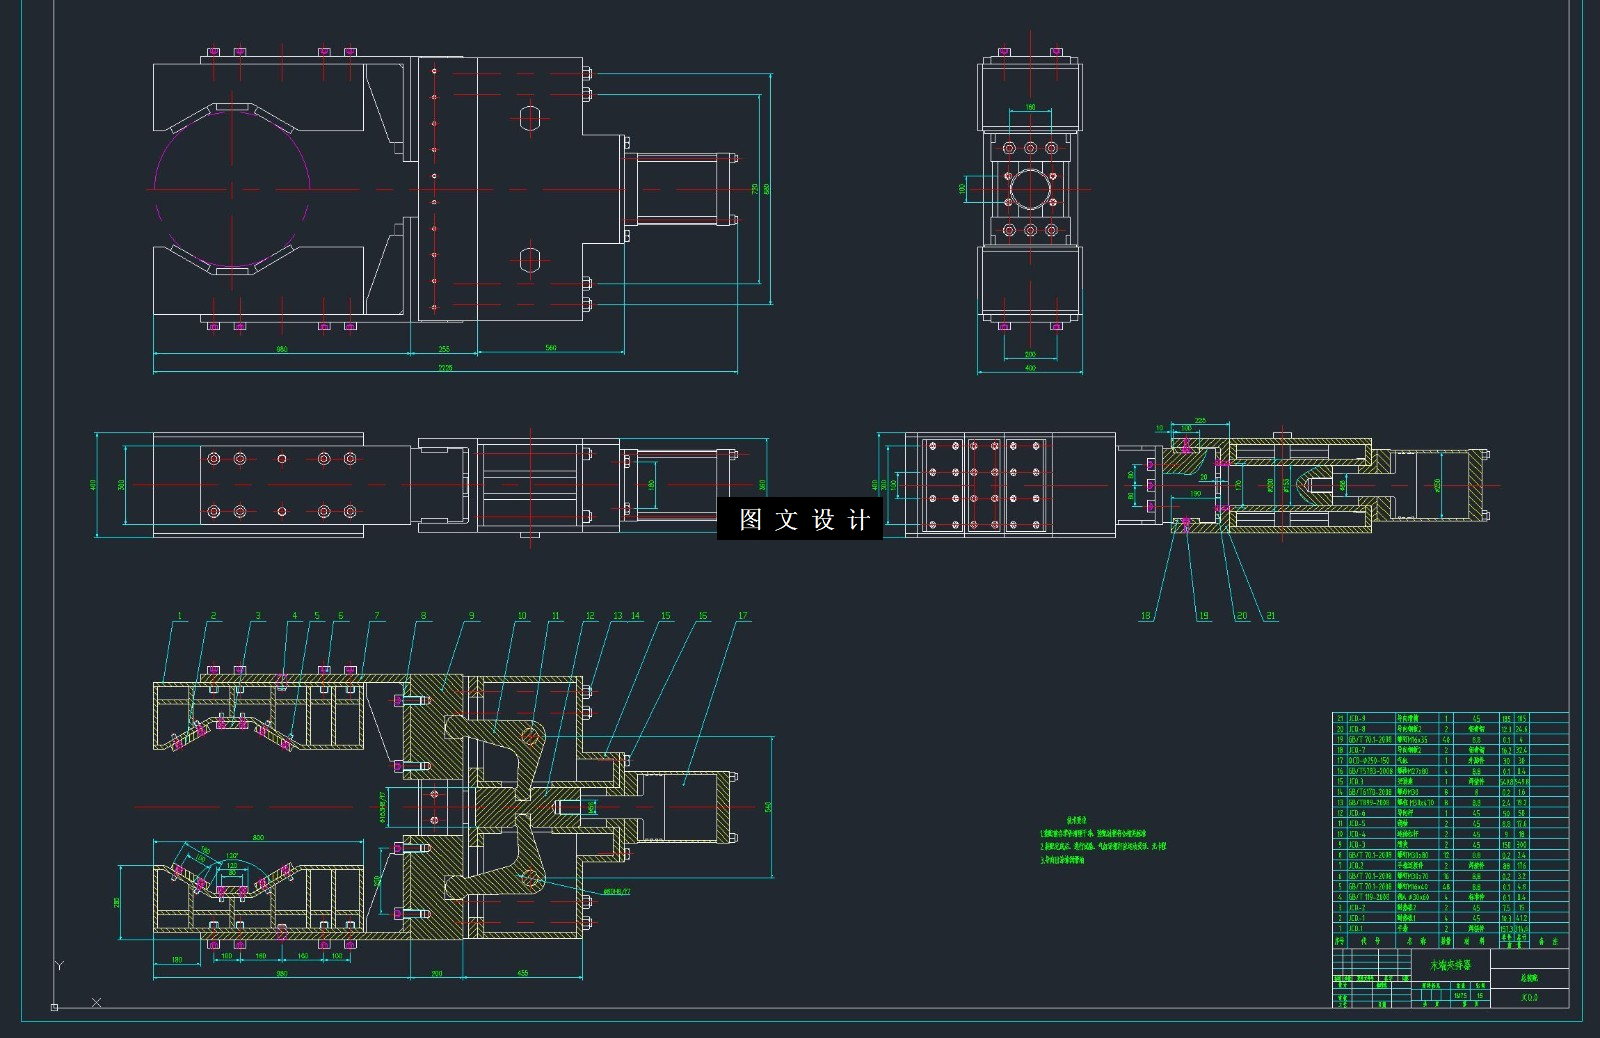The image size is (1600, 1038).
Task: Click the 225 dimension in the partial section
Action: [x=1200, y=421]
